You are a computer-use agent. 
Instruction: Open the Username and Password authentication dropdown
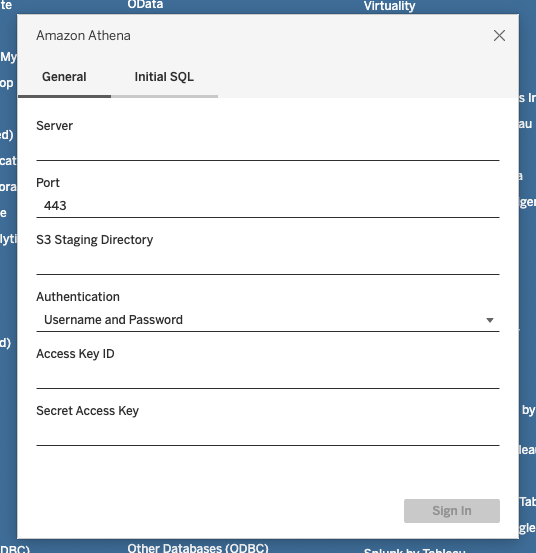268,320
